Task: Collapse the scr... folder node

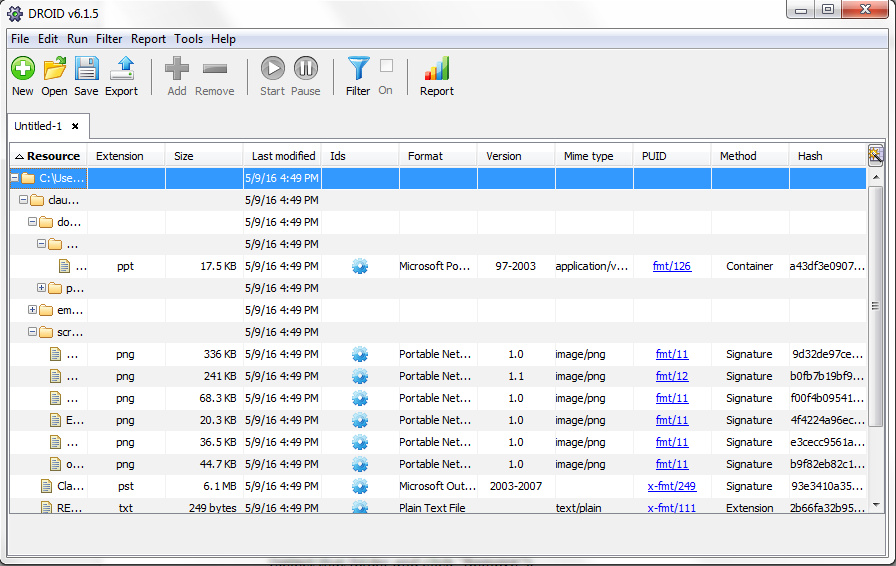Action: point(33,332)
